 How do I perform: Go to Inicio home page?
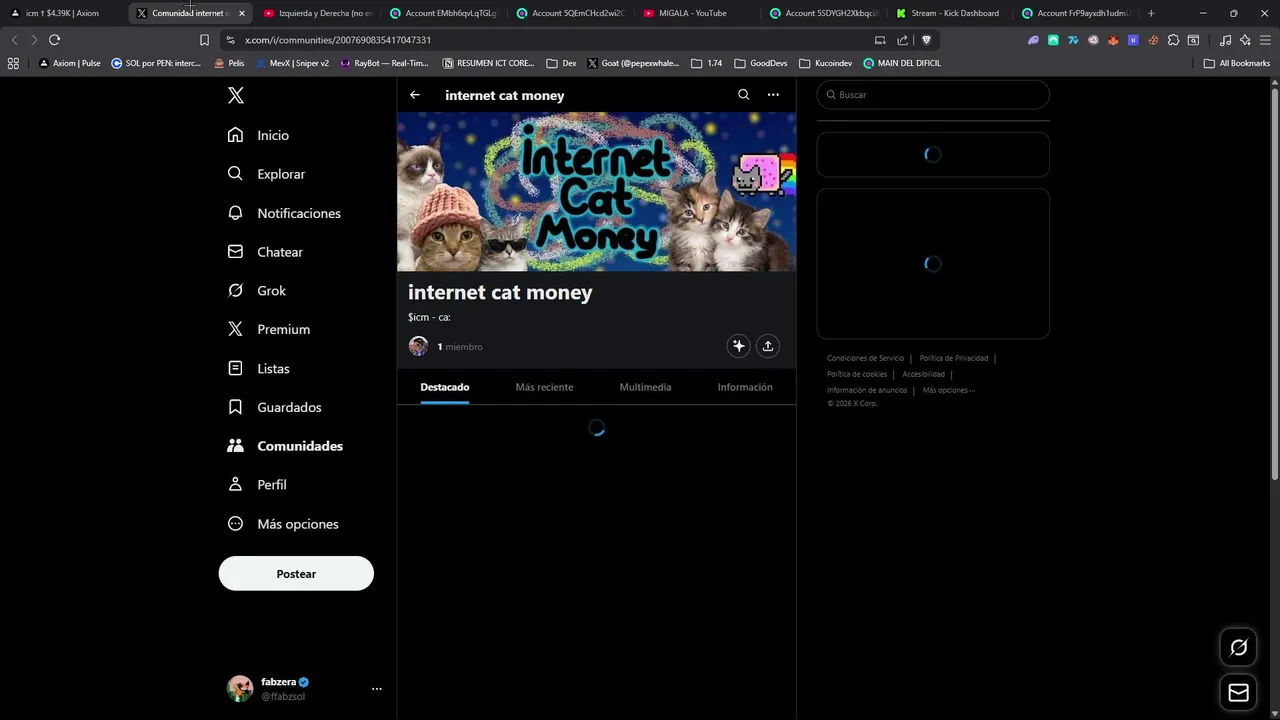[259, 135]
